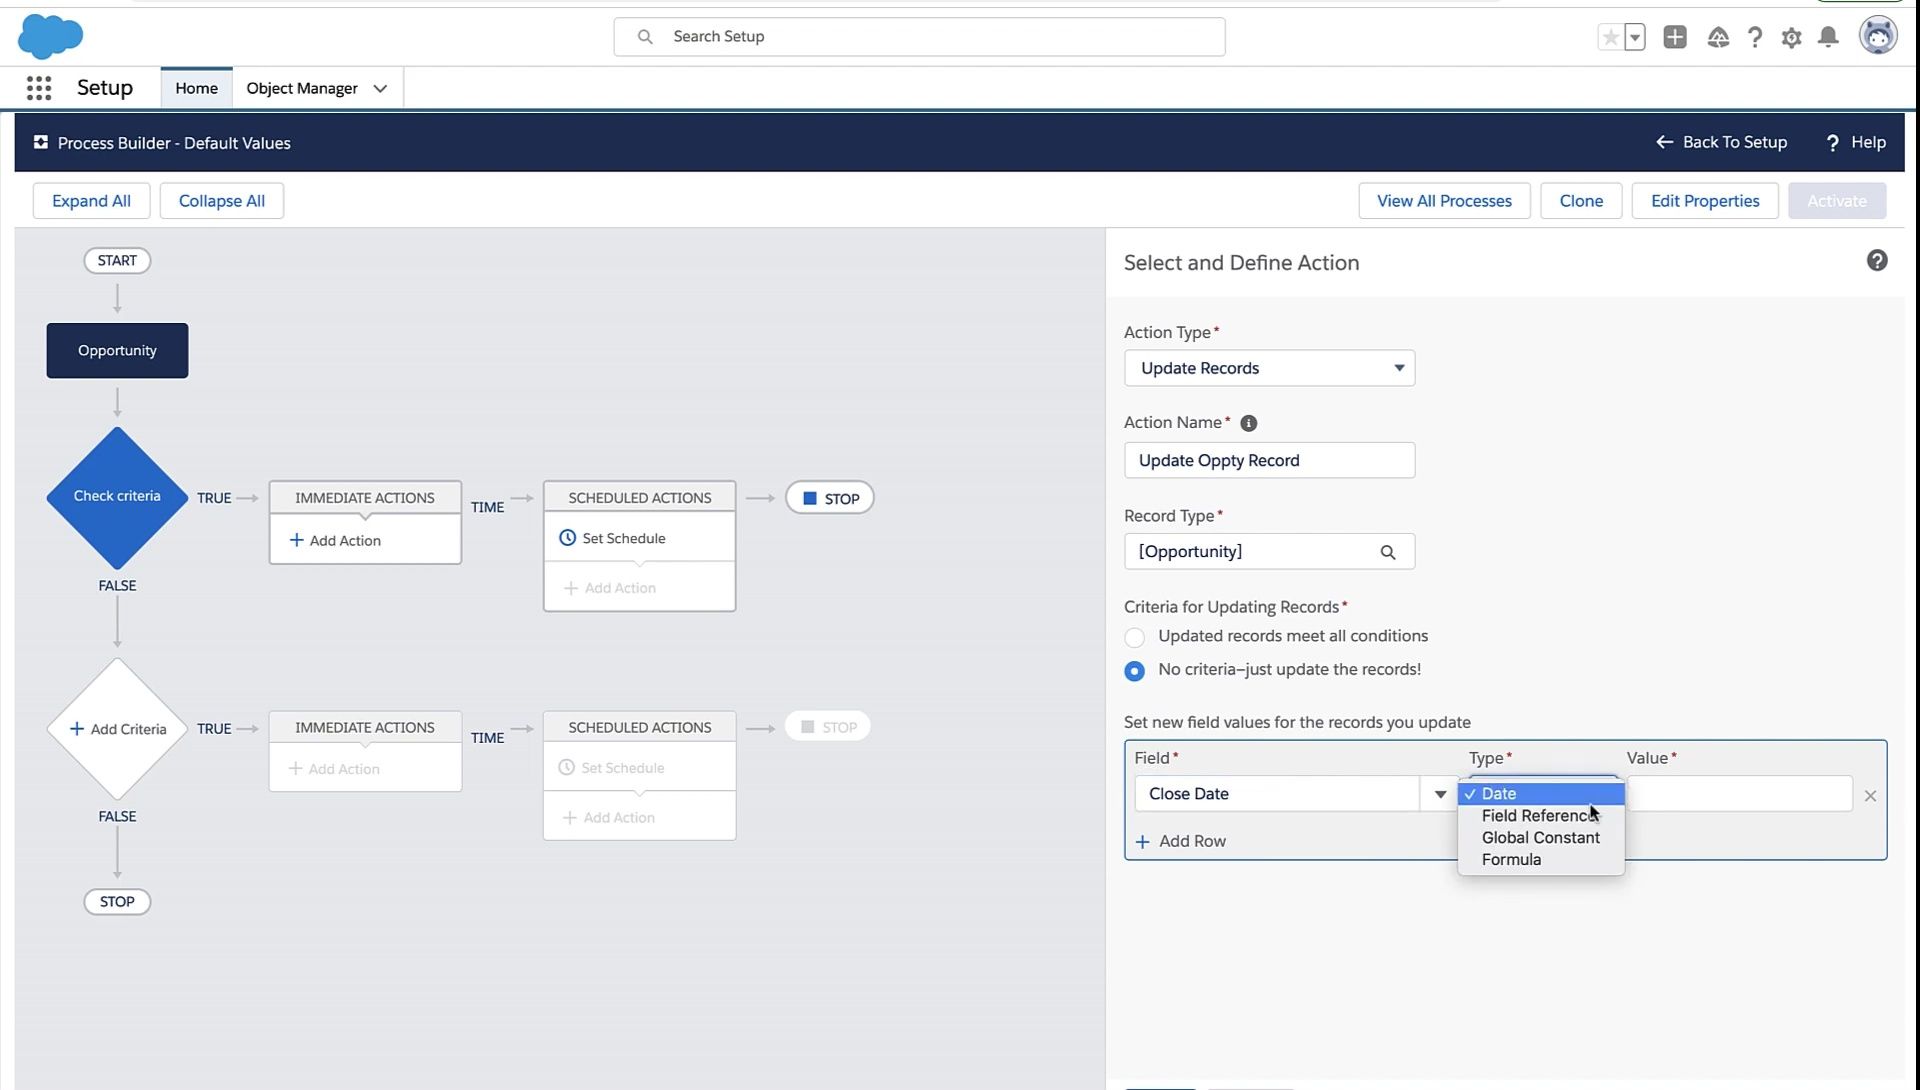Viewport: 1920px width, 1090px height.
Task: Click the Trailhead guidance icon
Action: coord(1718,37)
